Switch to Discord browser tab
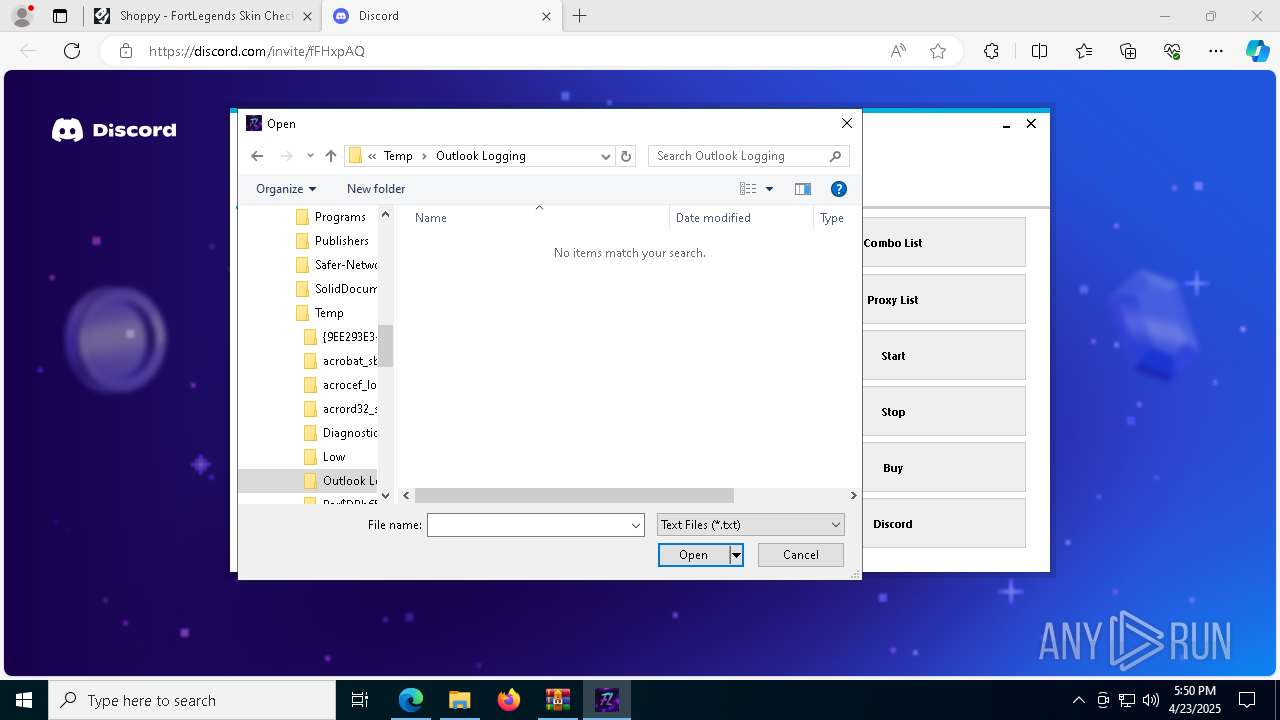Viewport: 1280px width, 720px height. coord(440,16)
